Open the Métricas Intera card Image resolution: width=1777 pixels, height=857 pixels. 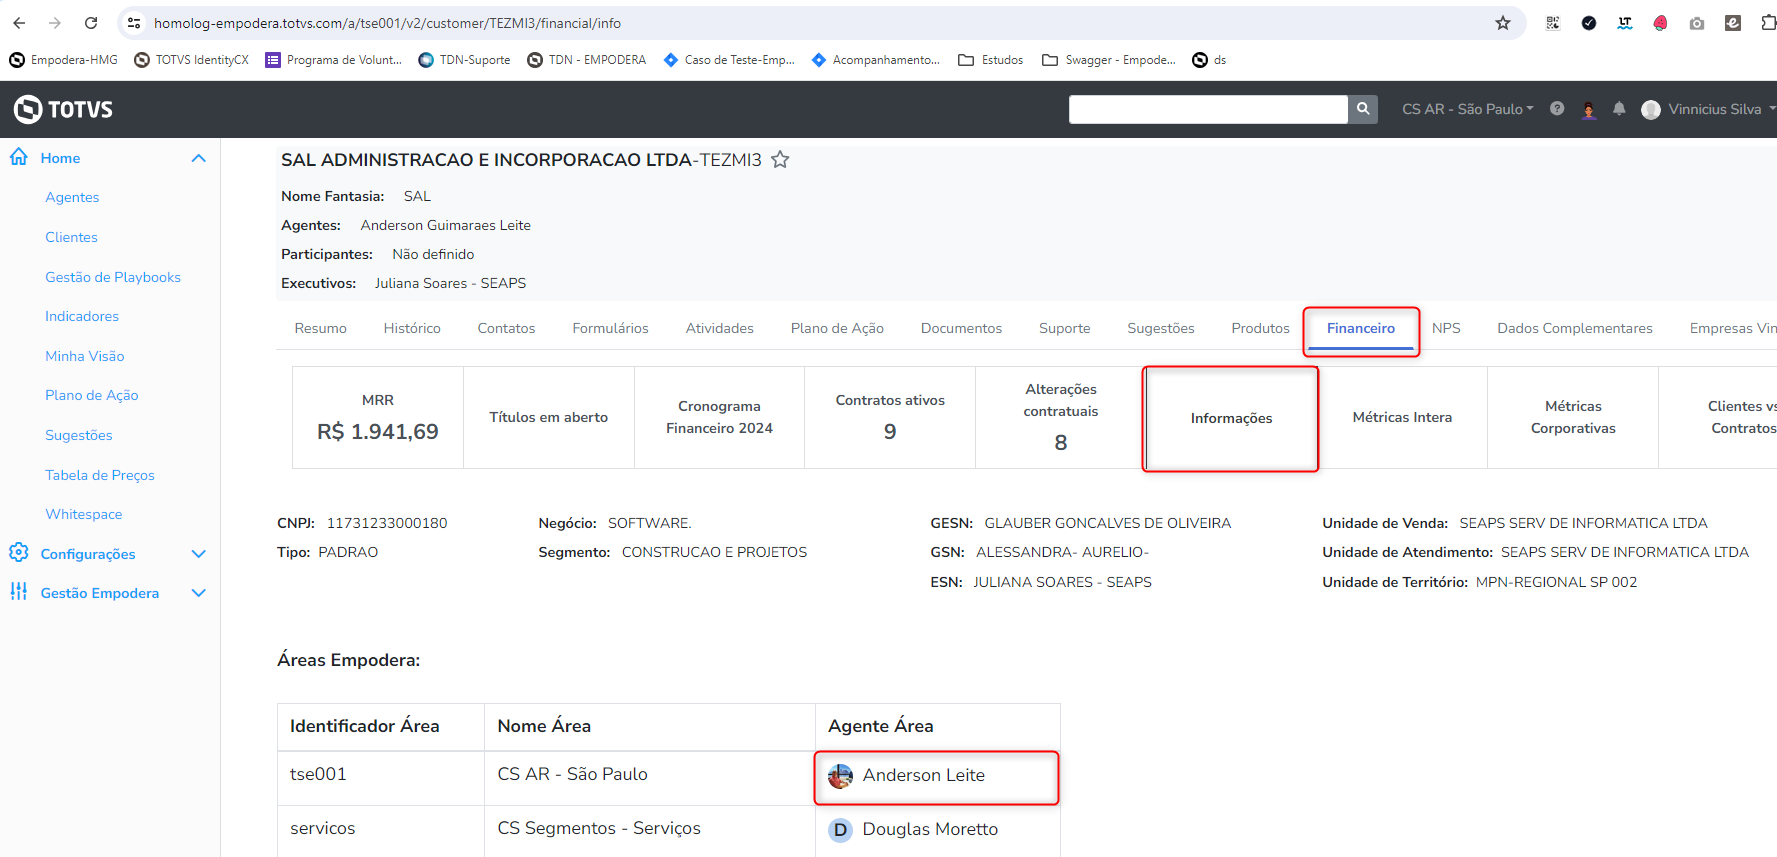coord(1402,417)
